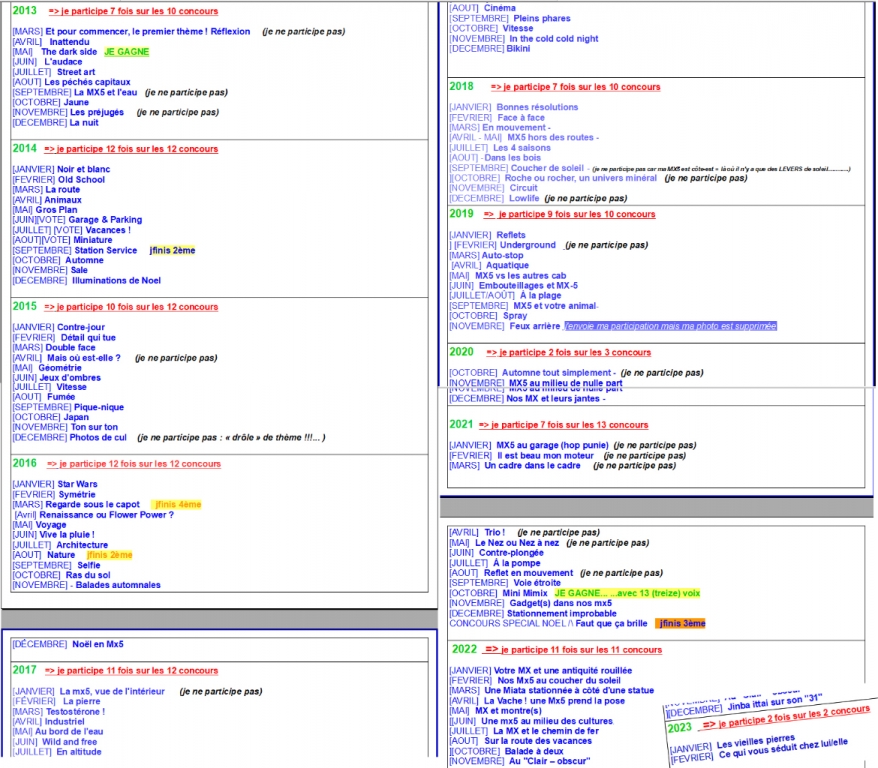Click the 2018 year heading

pyautogui.click(x=461, y=86)
